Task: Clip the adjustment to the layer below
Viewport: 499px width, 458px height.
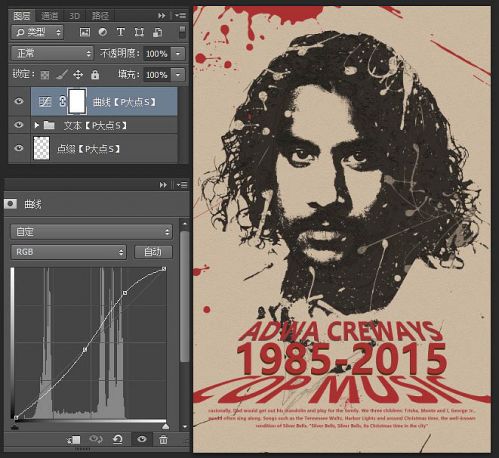Action: (x=74, y=440)
